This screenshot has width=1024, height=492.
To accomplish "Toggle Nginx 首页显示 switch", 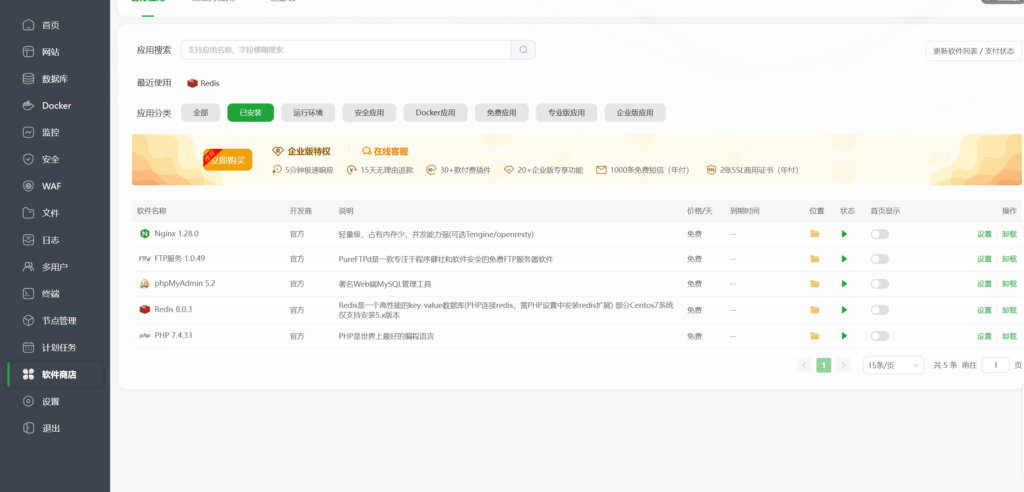I will (880, 234).
